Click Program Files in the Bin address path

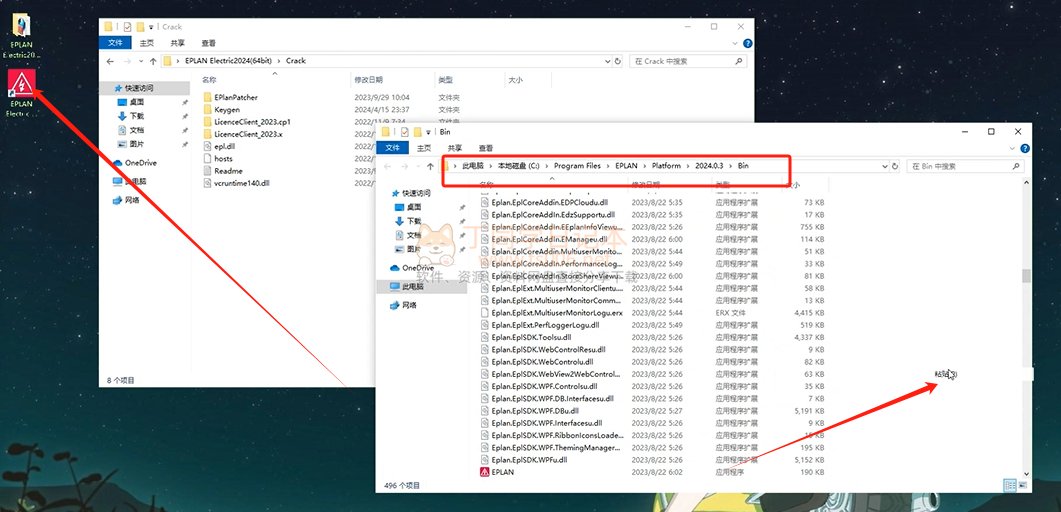pyautogui.click(x=577, y=166)
